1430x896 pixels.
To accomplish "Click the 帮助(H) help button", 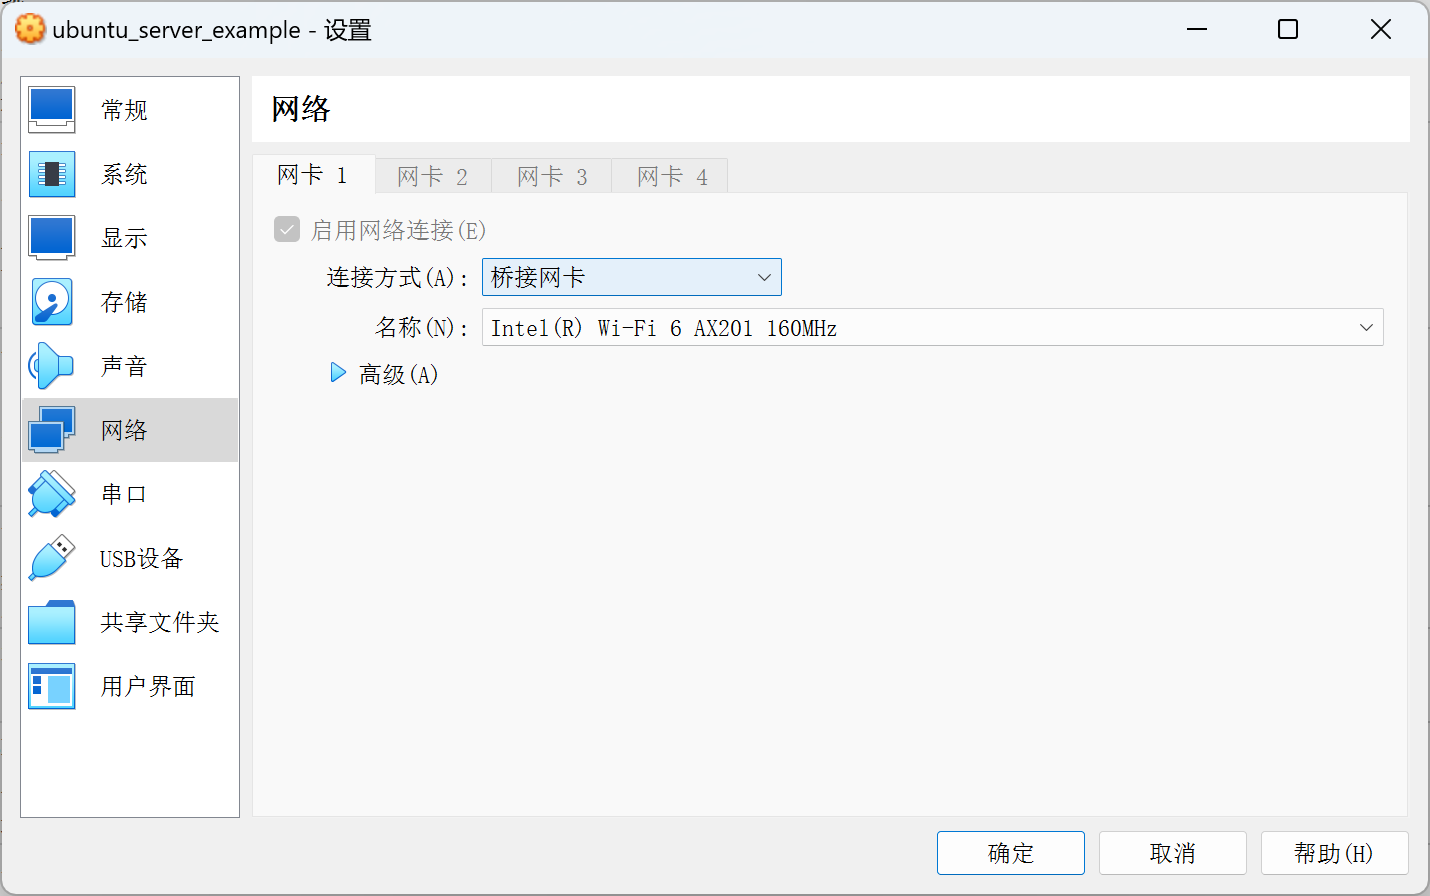I will (1334, 853).
